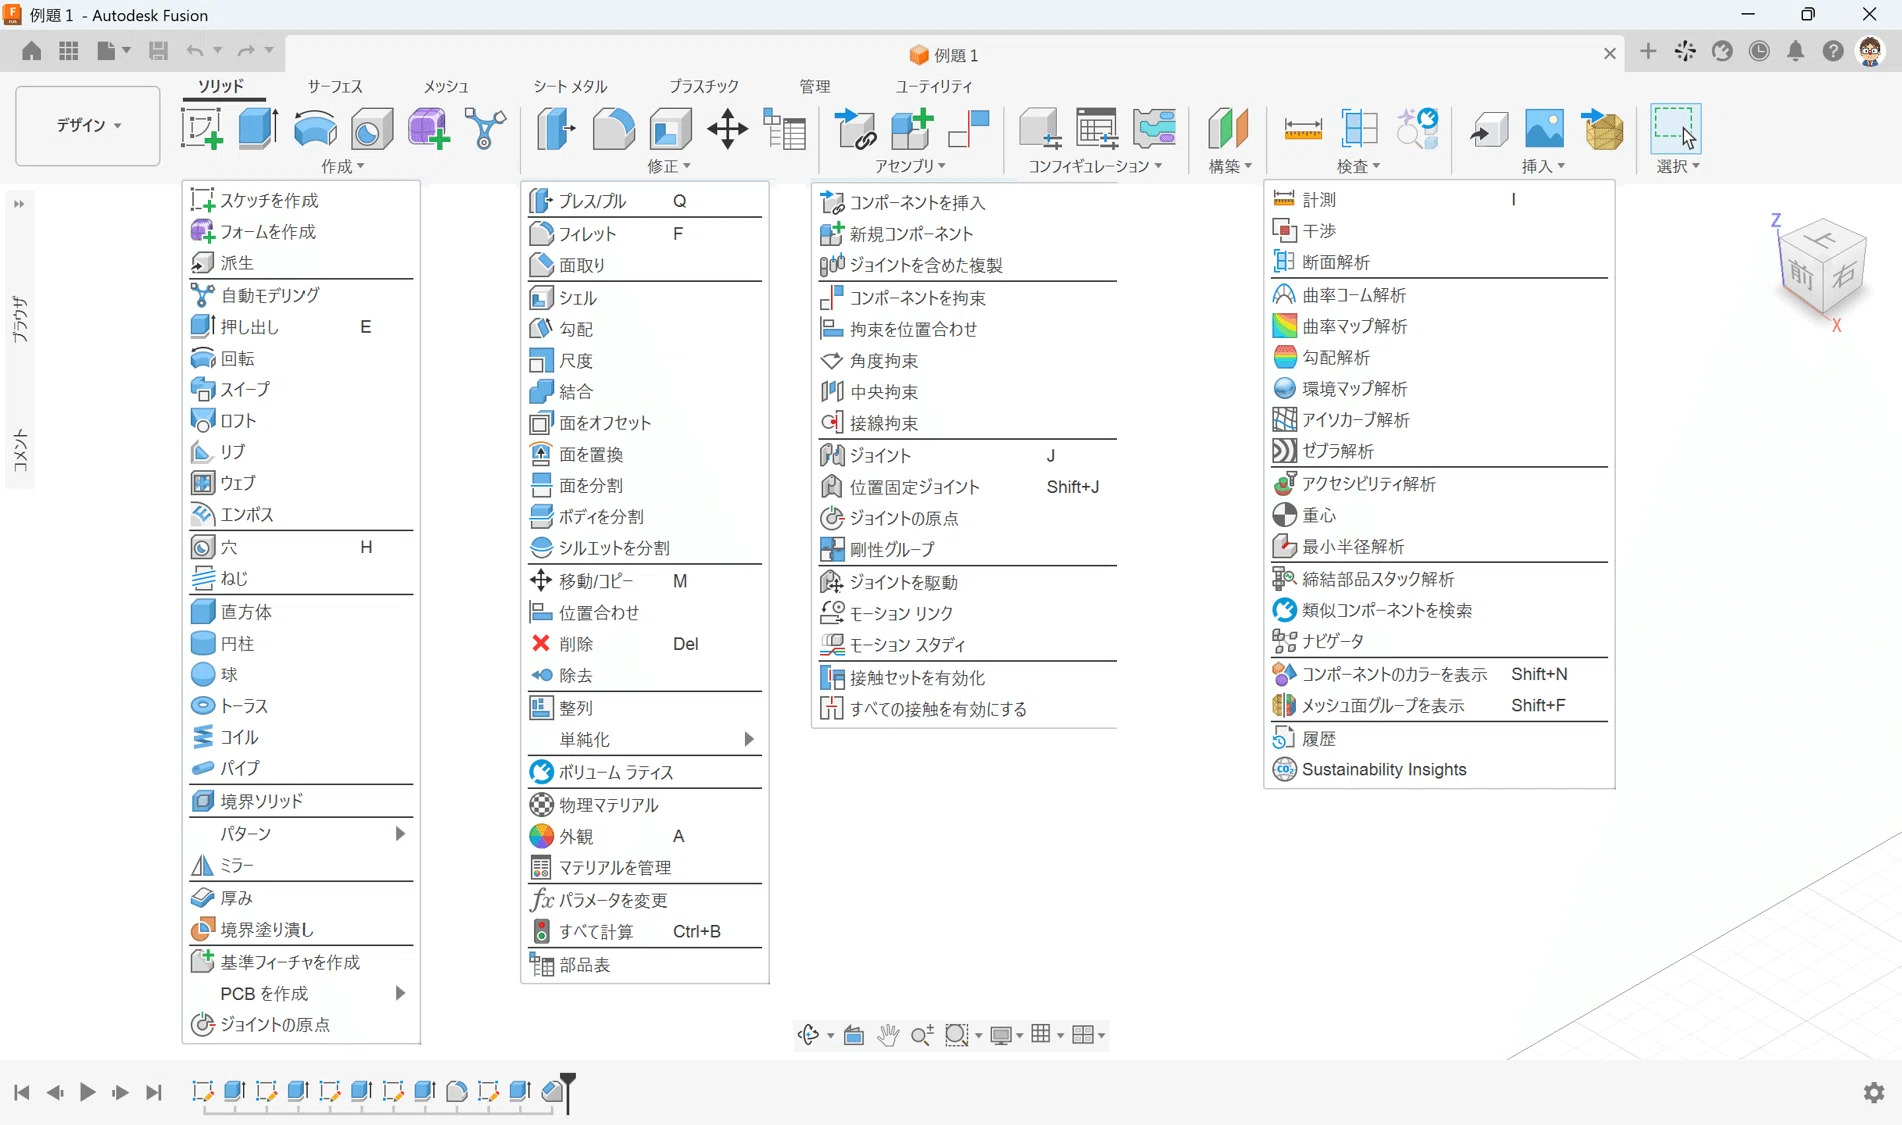The width and height of the screenshot is (1902, 1125).
Task: Click the Insert Canvas image toolbar icon
Action: click(x=1545, y=129)
